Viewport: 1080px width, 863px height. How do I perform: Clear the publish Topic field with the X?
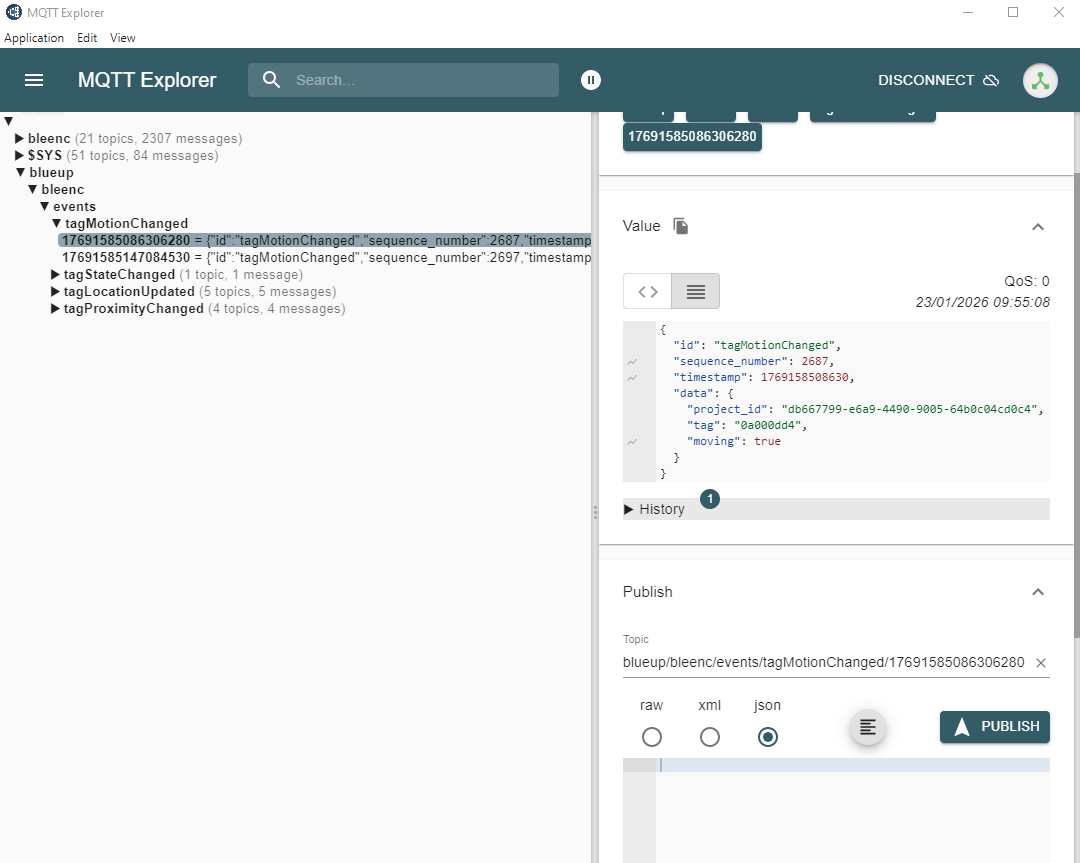[x=1040, y=662]
